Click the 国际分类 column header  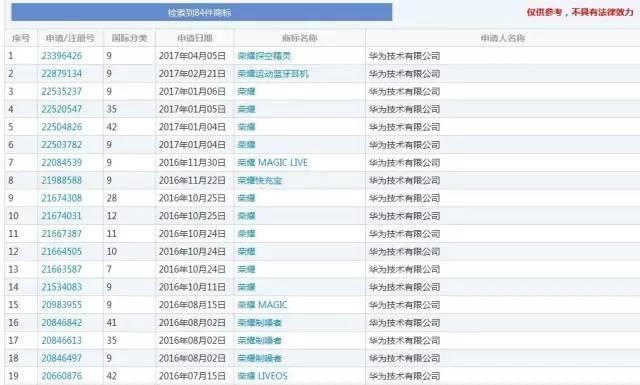129,38
